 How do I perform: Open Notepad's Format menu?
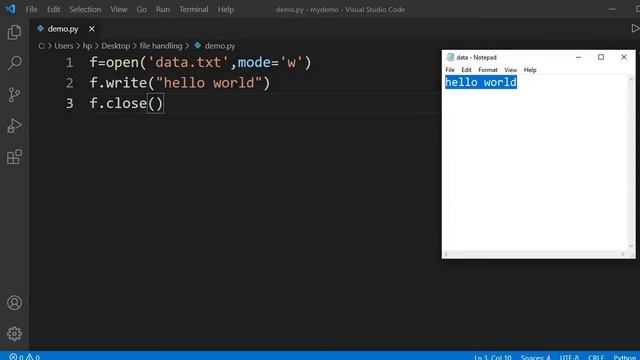coord(488,70)
